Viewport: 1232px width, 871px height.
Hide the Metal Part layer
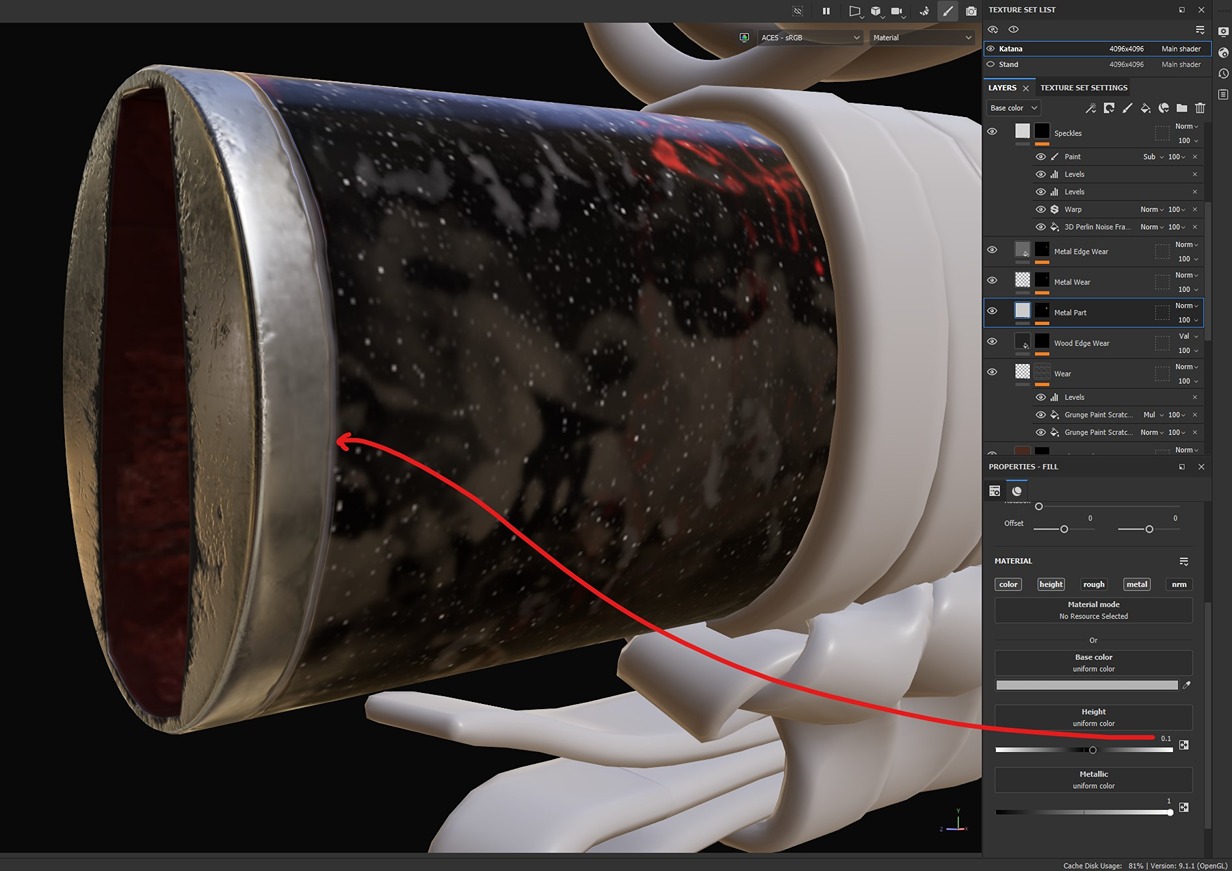(x=992, y=311)
